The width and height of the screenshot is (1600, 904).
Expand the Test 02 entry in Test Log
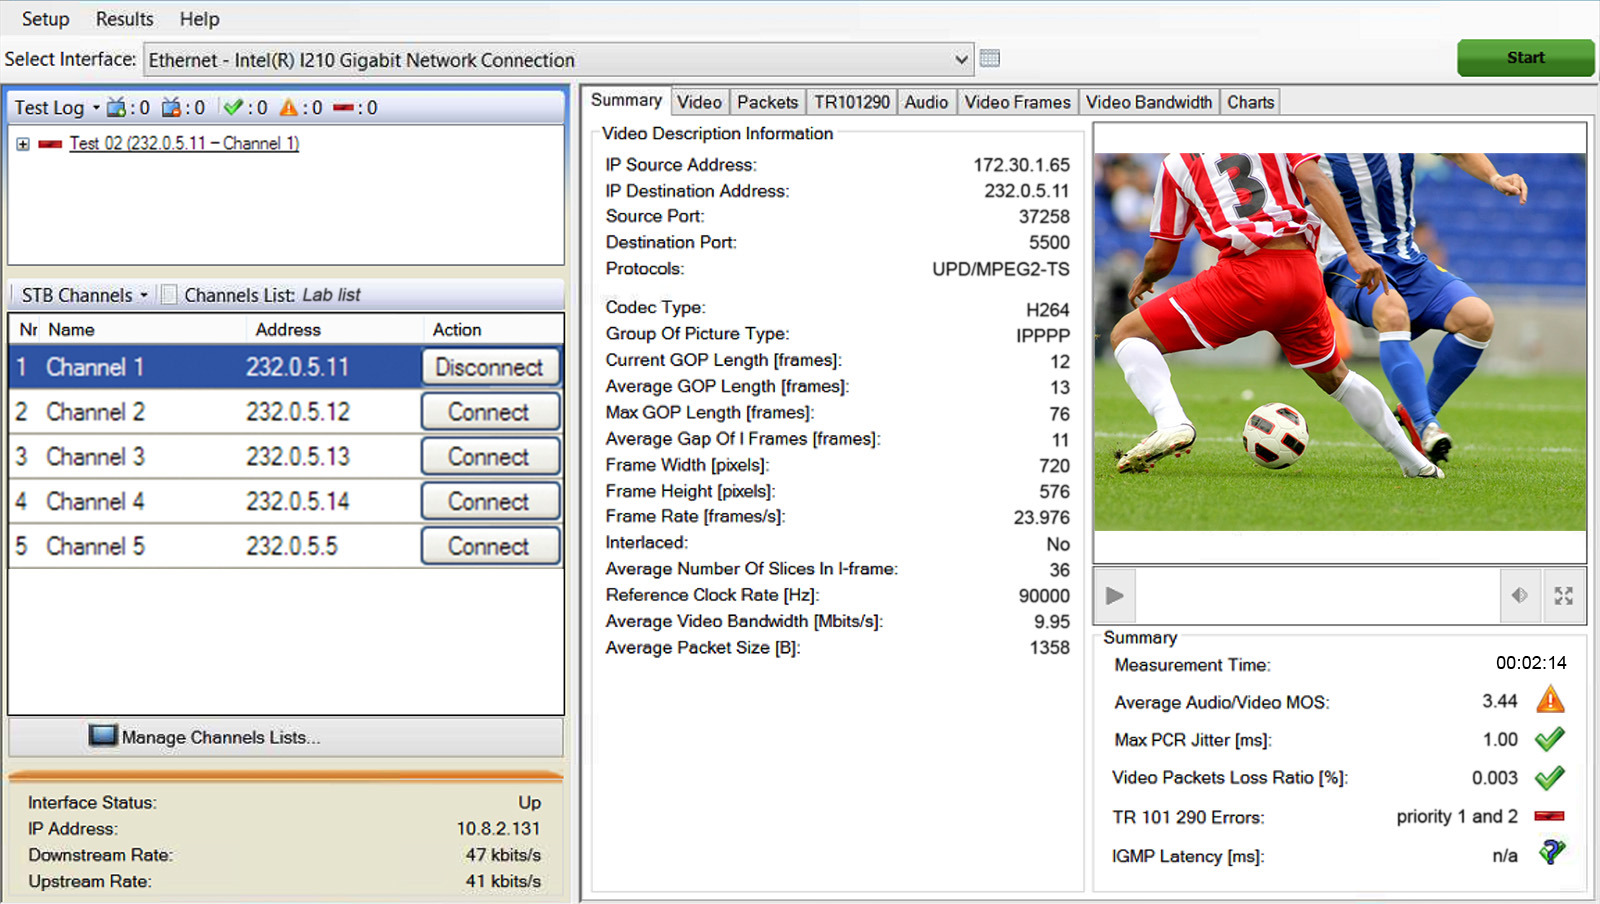21,143
